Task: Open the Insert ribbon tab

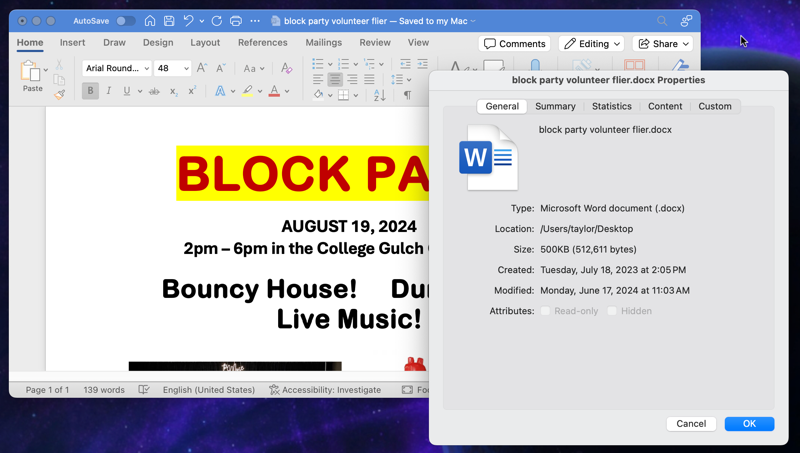Action: 72,42
